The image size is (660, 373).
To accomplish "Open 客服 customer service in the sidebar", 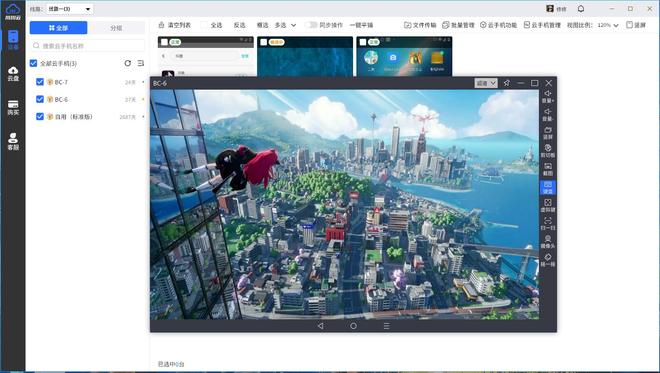I will [13, 141].
